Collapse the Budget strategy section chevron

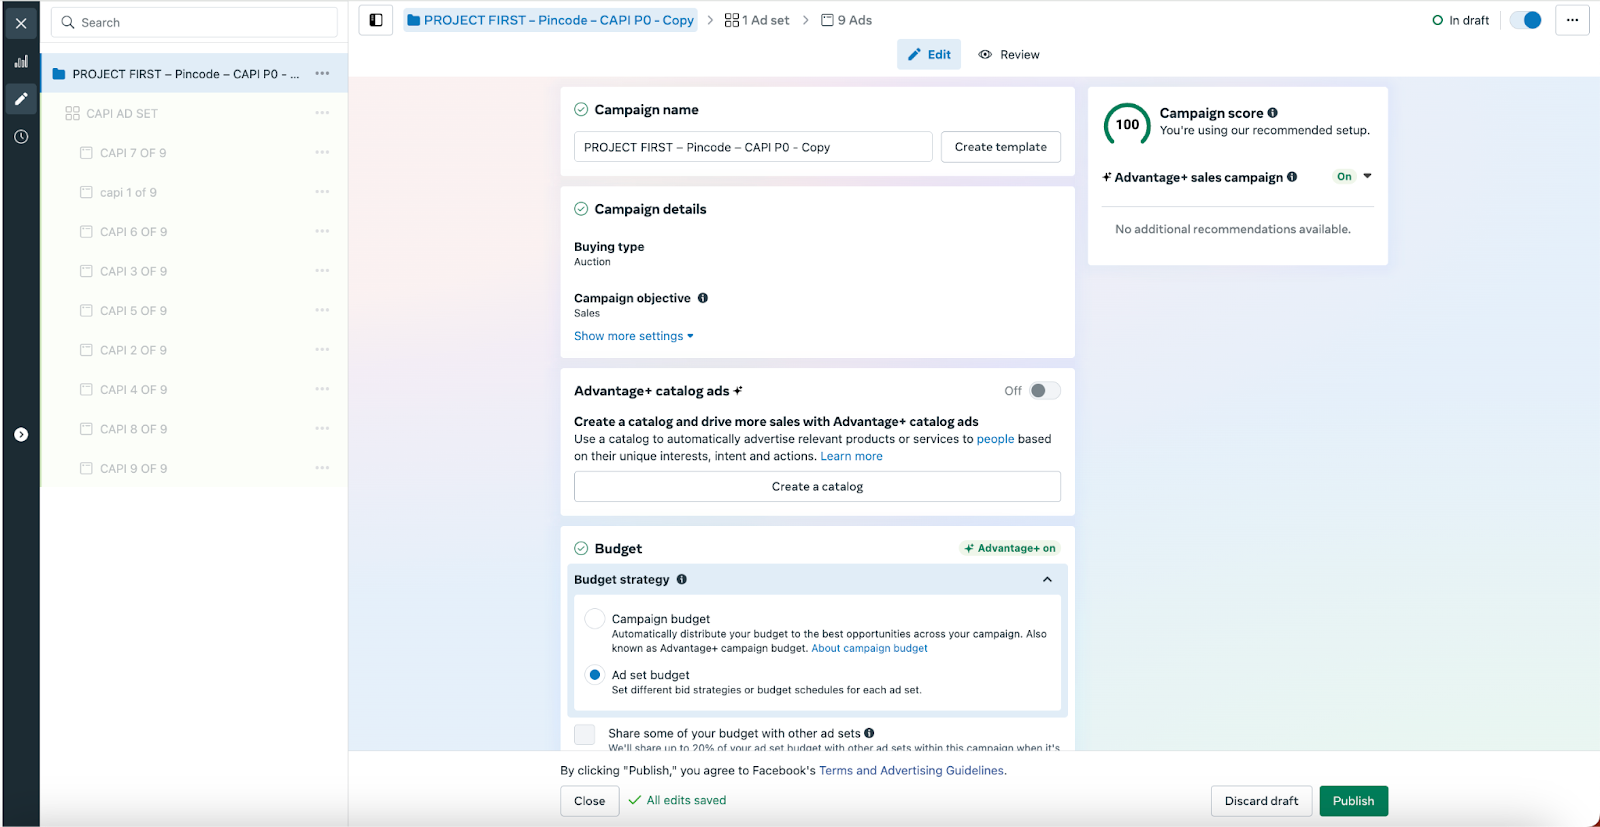point(1047,580)
